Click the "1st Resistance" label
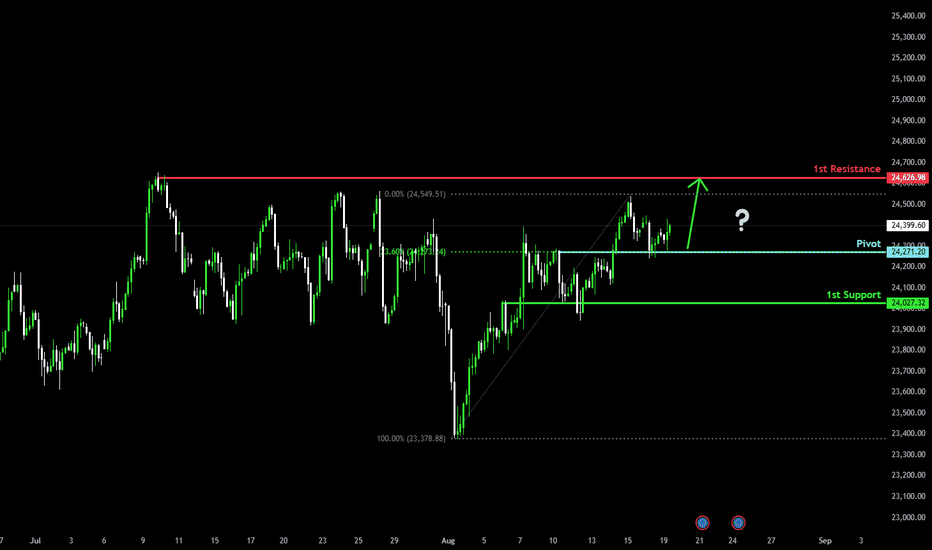 pos(846,169)
